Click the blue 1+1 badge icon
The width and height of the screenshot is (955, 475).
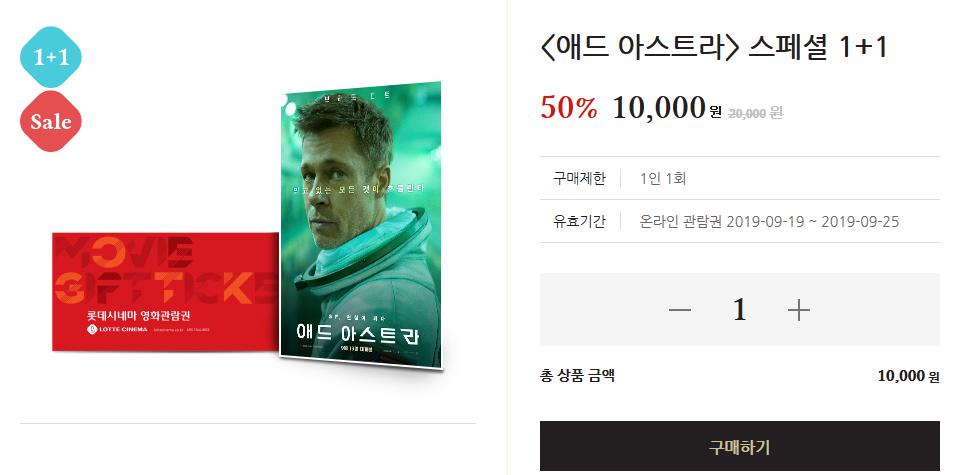51,57
